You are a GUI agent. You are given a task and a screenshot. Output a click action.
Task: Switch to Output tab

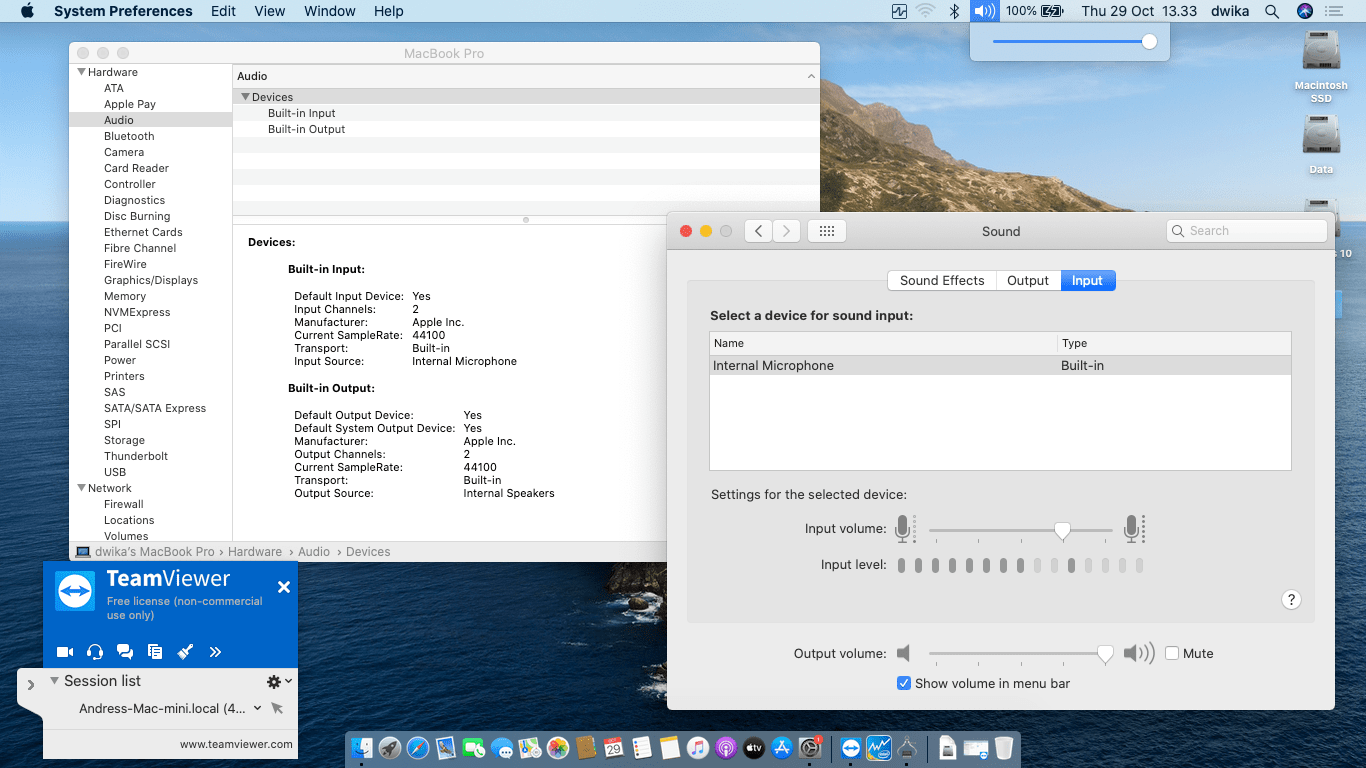[x=1028, y=281]
